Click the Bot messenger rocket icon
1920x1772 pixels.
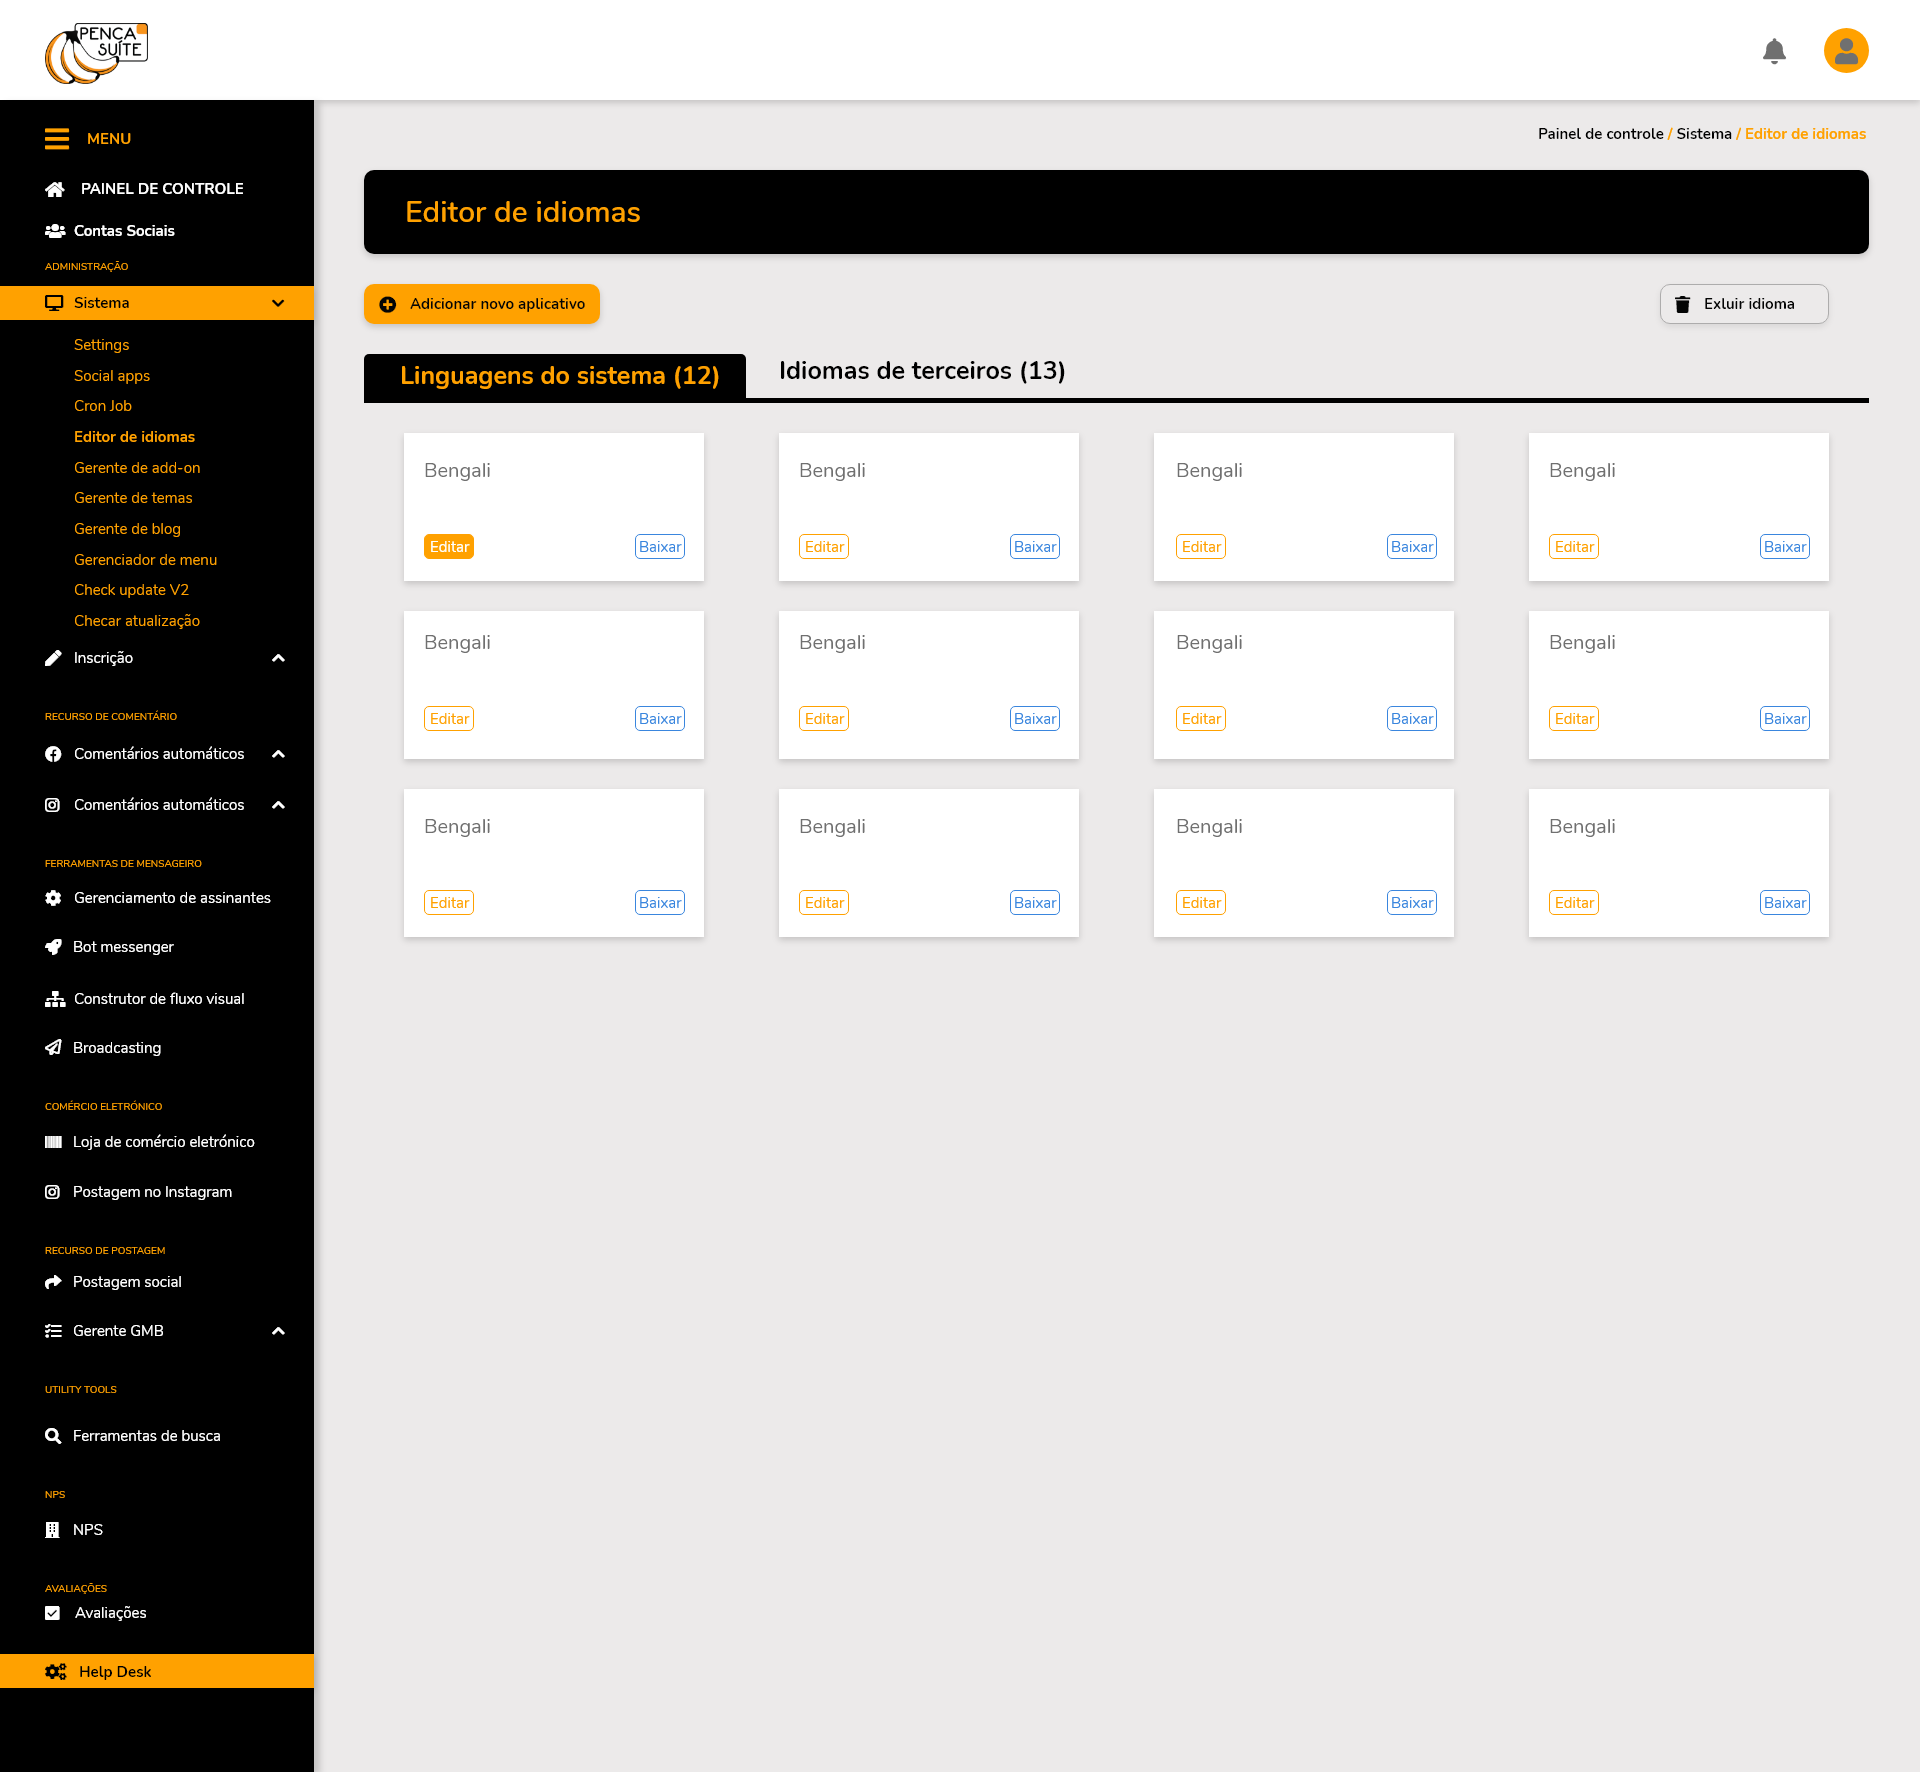pyautogui.click(x=54, y=947)
